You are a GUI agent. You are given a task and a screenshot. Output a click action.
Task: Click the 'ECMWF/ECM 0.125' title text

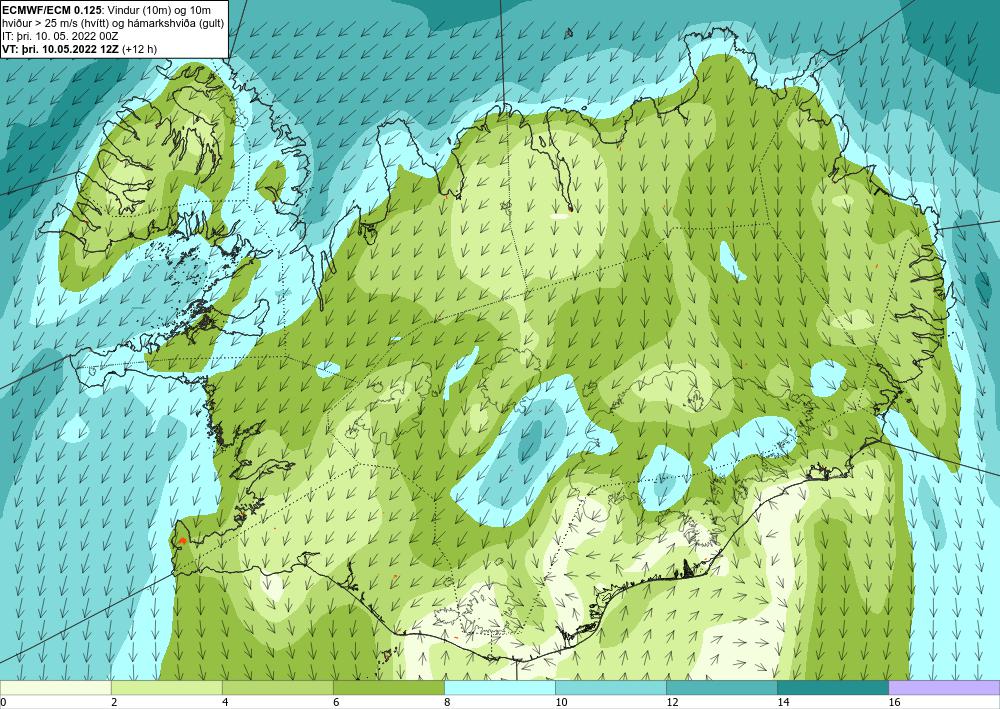51,10
